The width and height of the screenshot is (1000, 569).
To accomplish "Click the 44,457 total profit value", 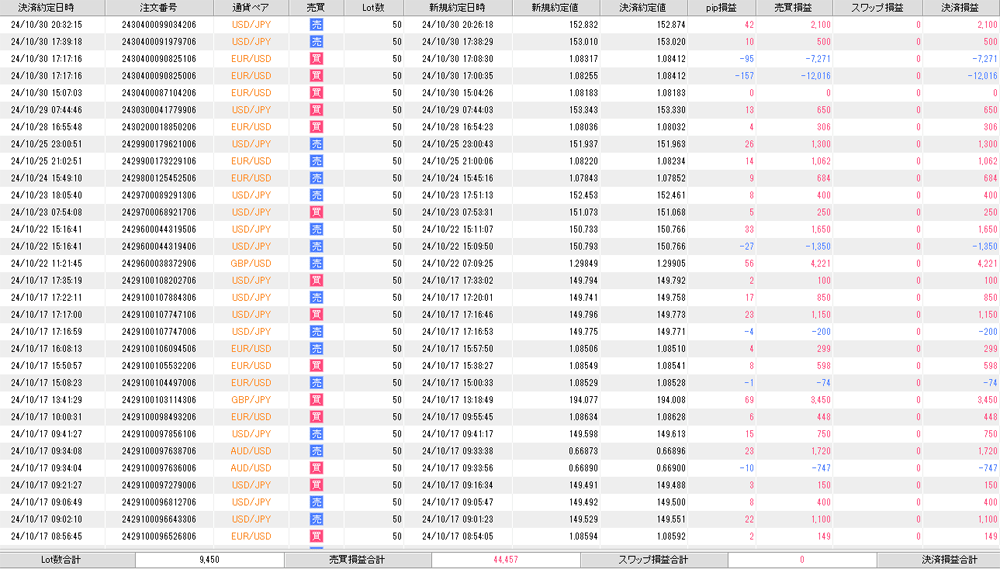I will pos(505,560).
